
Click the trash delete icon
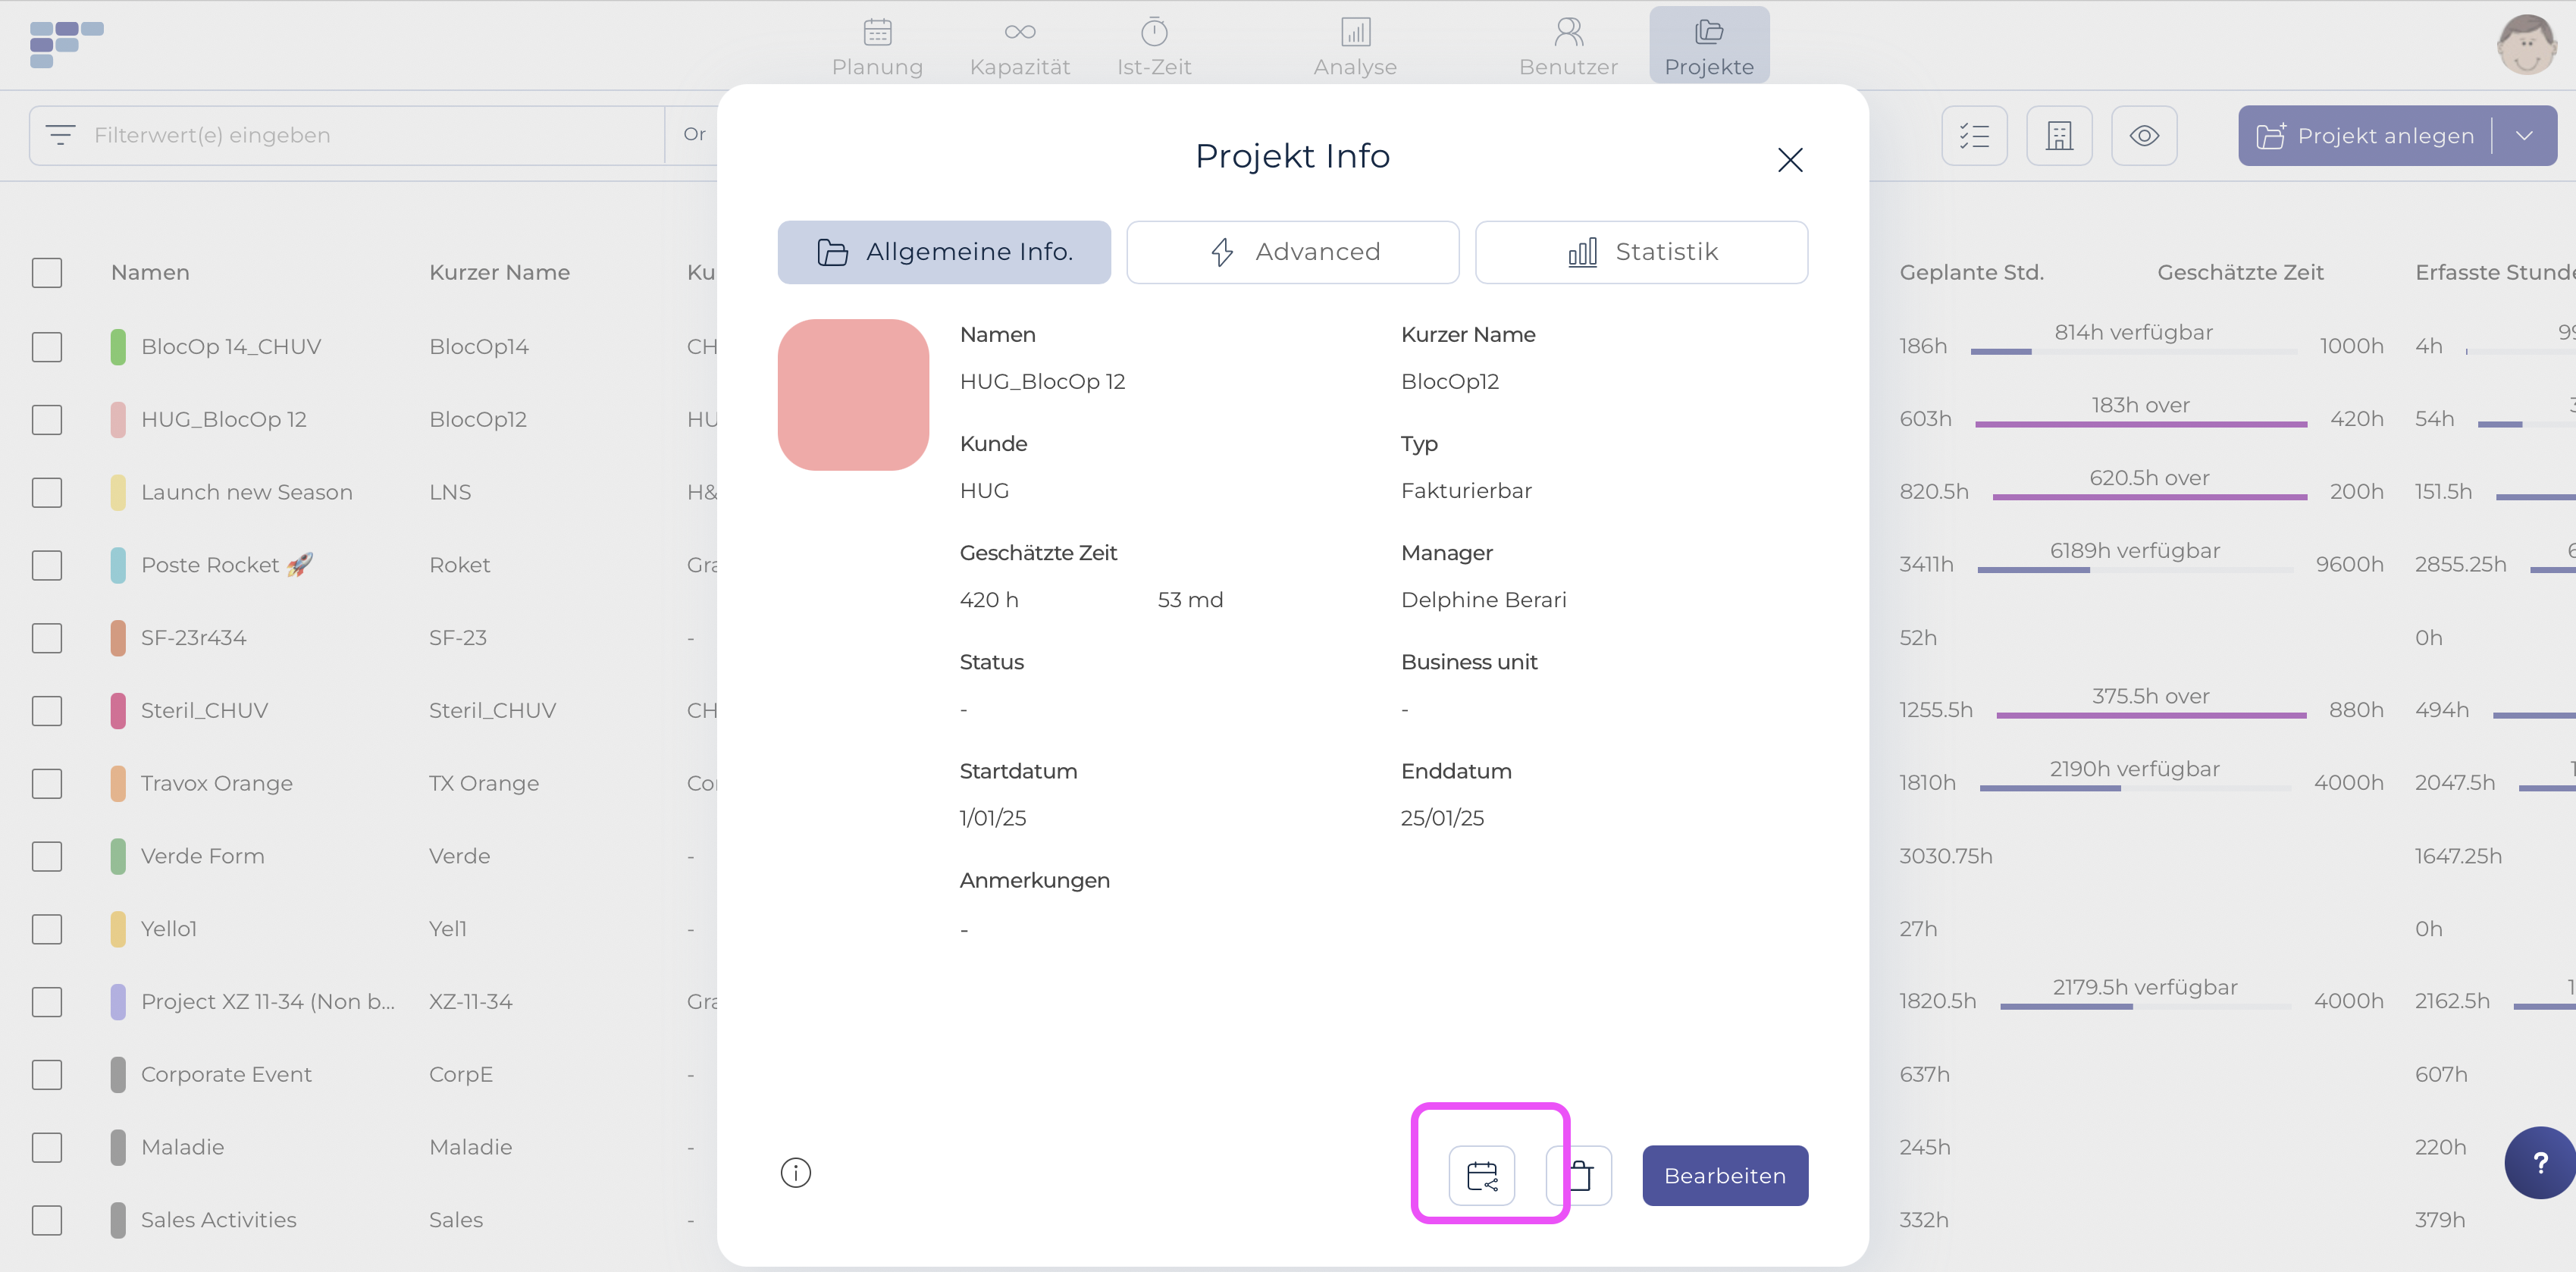point(1580,1175)
